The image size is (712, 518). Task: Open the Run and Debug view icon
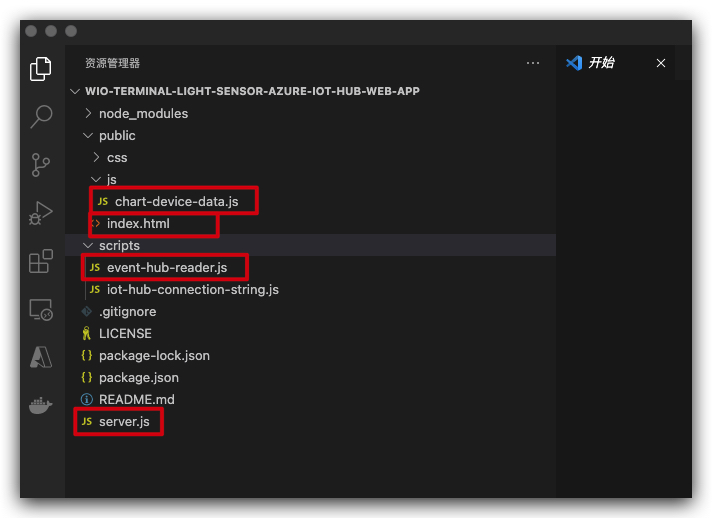point(40,213)
